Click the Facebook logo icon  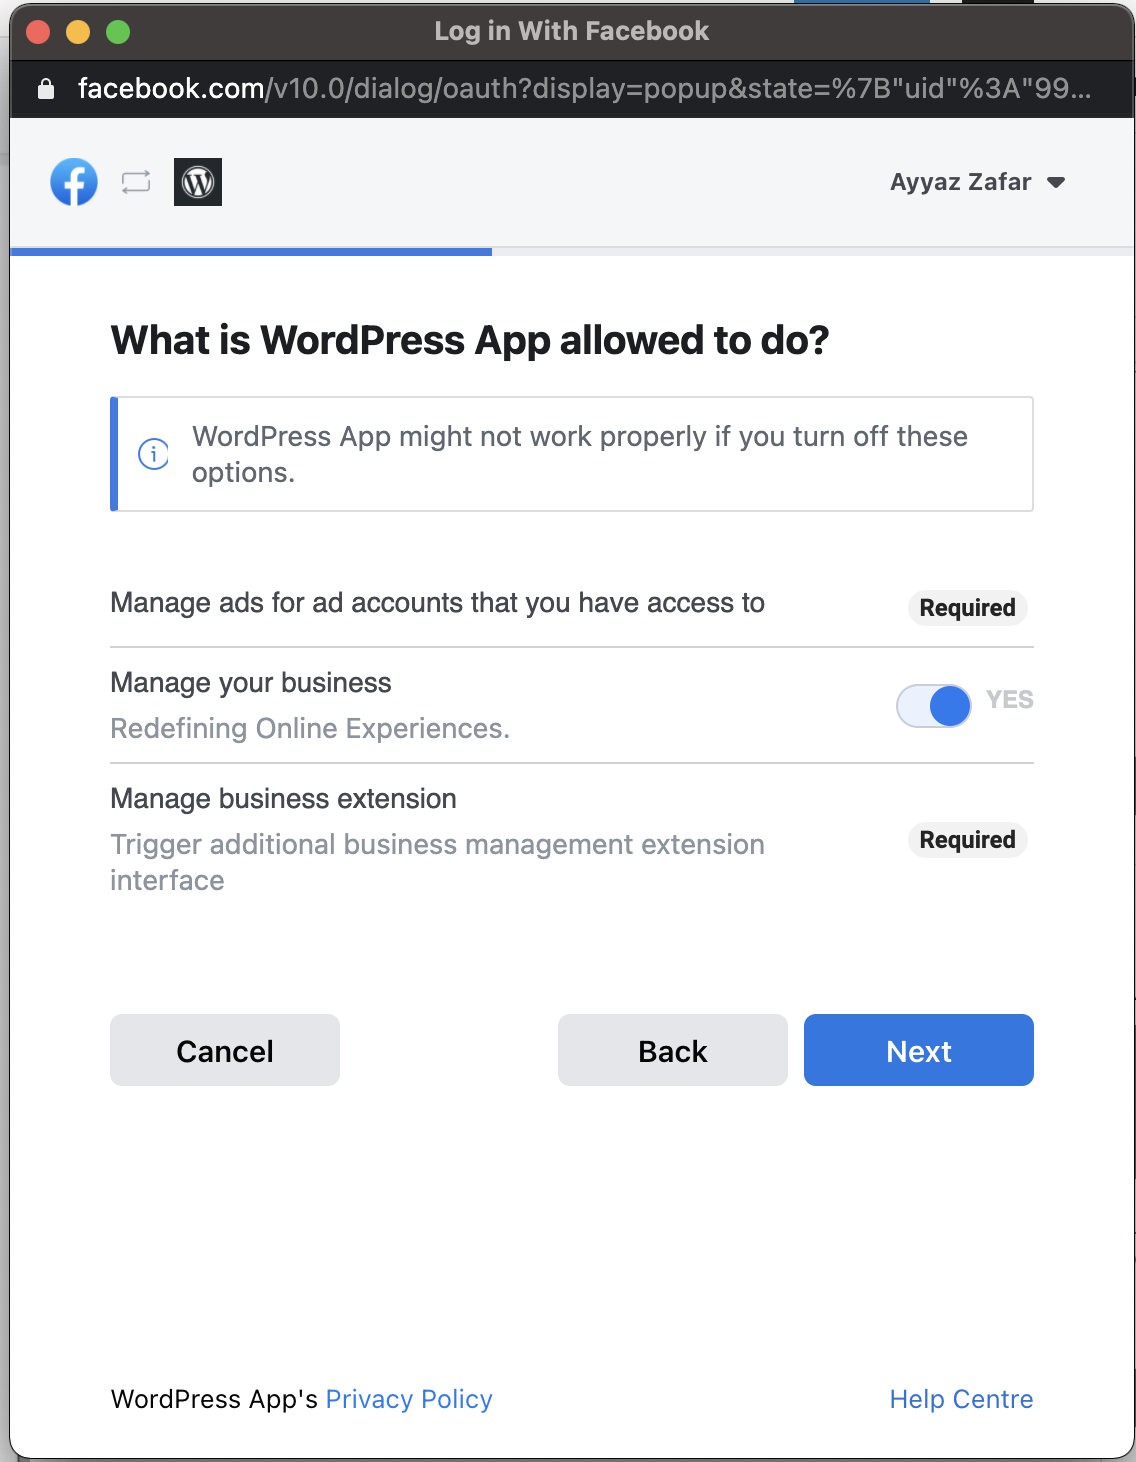[74, 182]
